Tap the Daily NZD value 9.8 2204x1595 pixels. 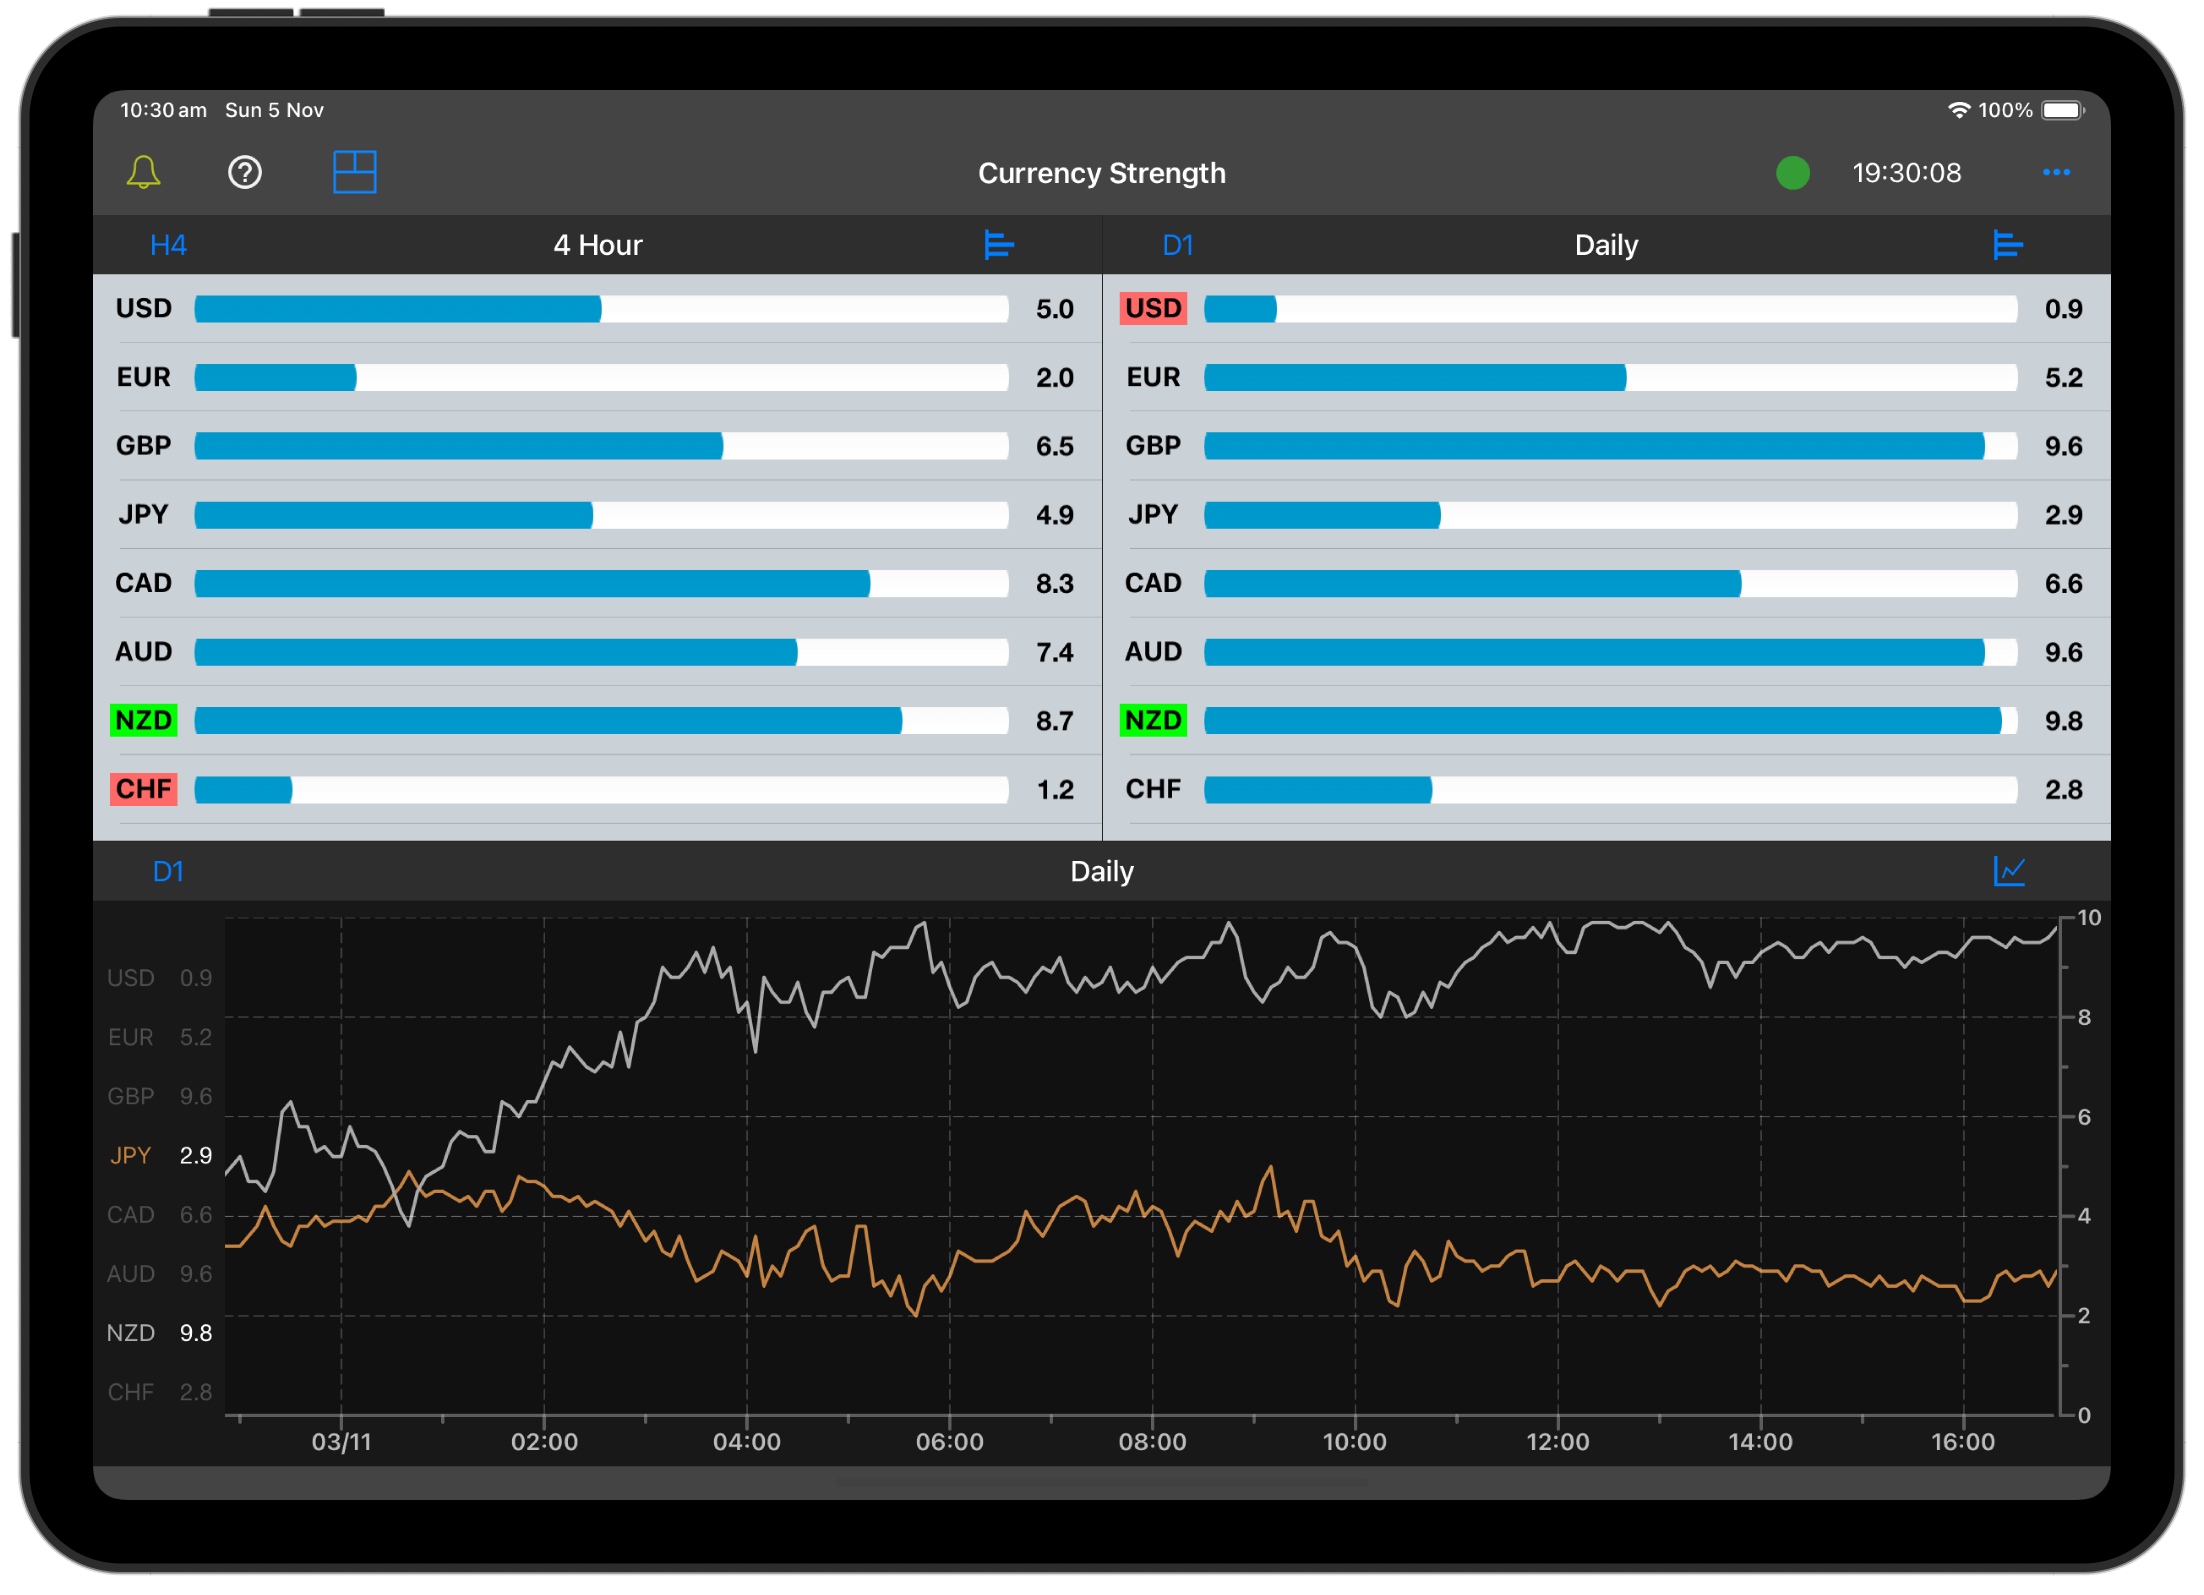2063,721
